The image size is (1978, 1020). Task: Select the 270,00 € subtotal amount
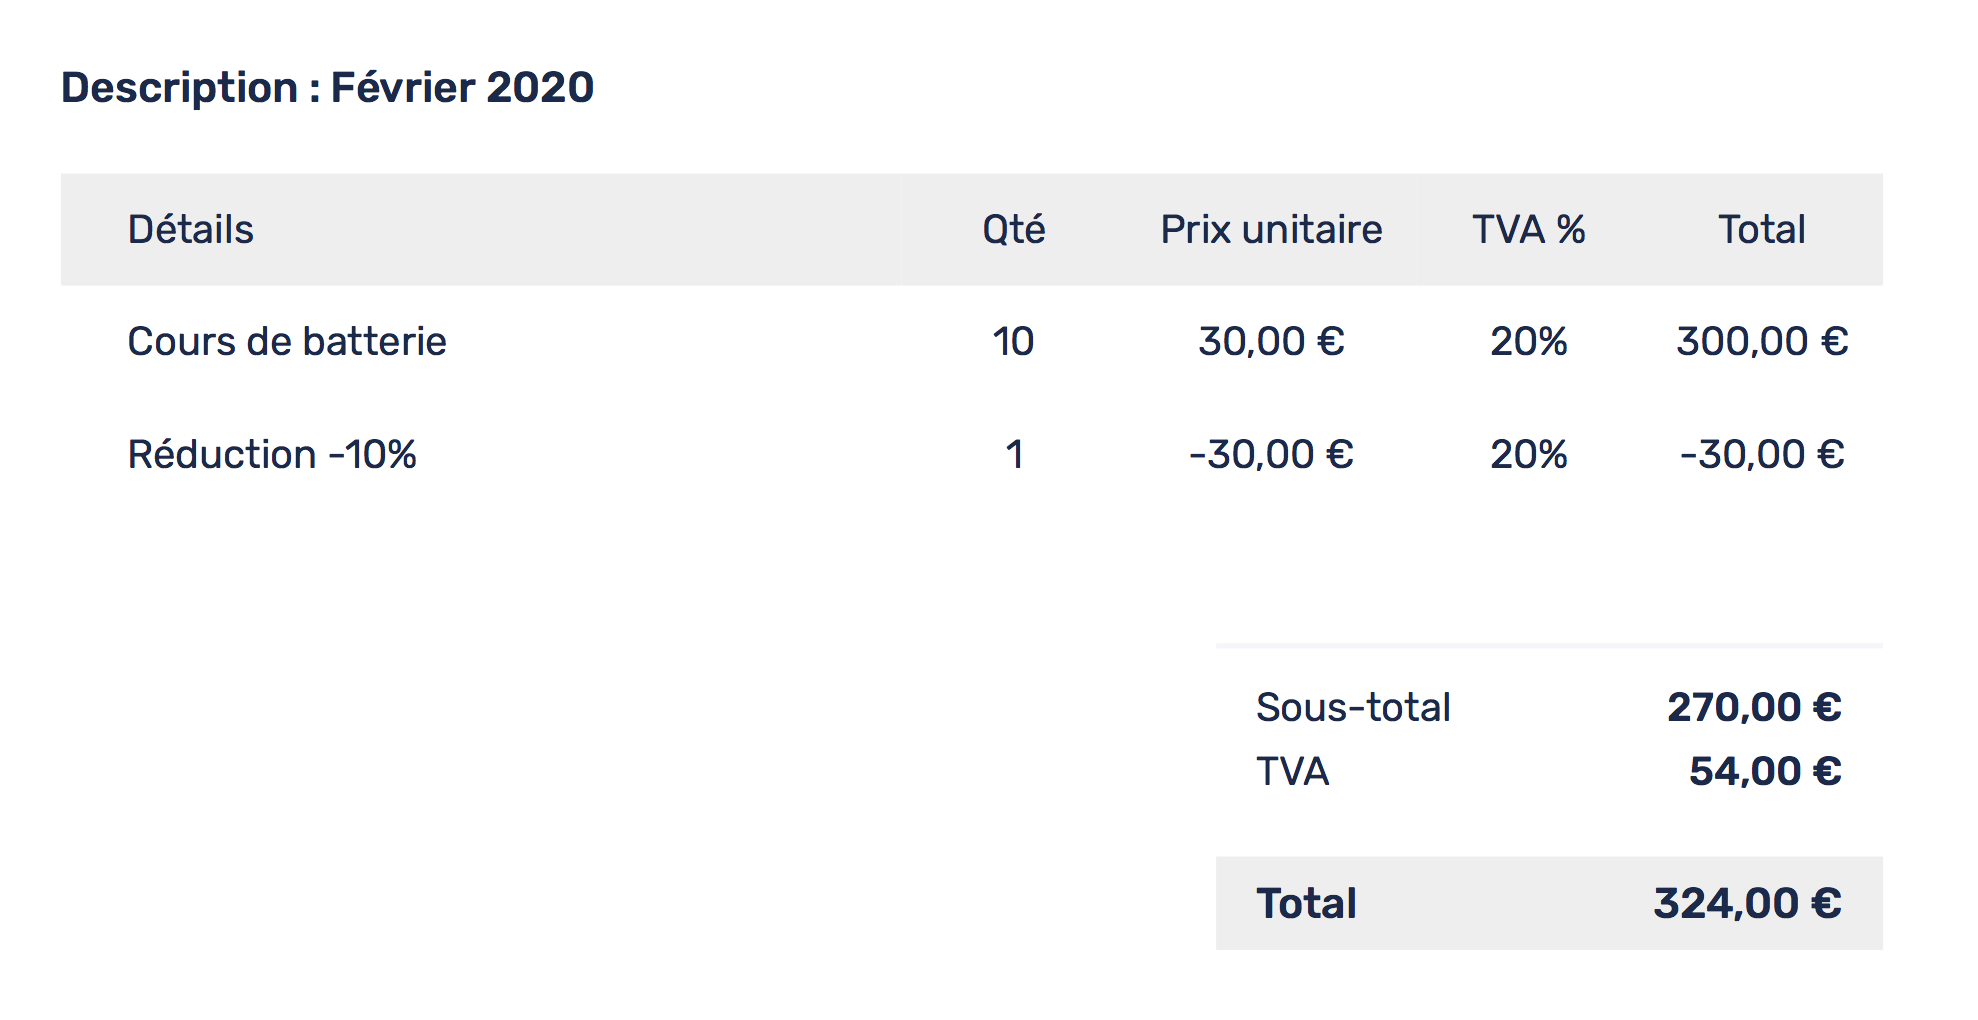[x=1754, y=708]
